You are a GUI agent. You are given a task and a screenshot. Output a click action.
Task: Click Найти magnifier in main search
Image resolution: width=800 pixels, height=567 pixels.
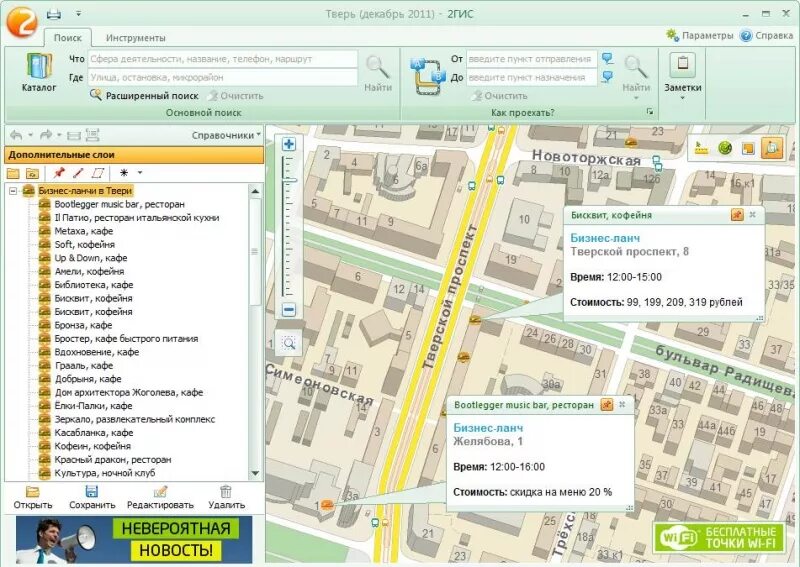[x=378, y=73]
